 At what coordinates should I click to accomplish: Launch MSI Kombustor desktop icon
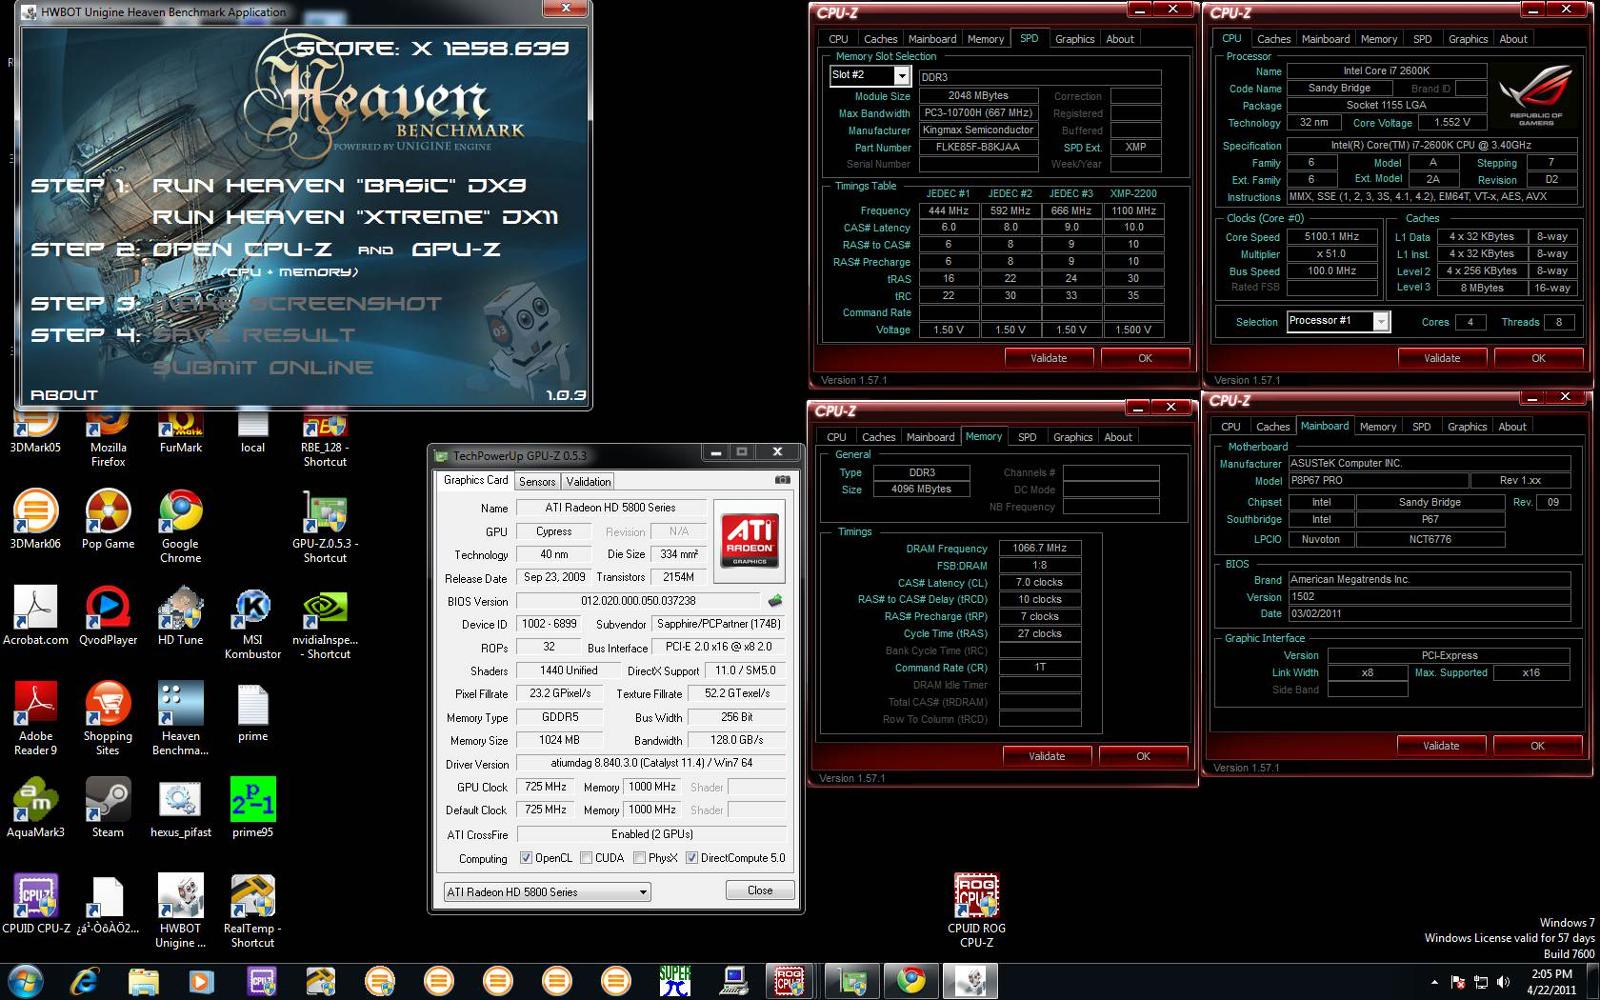click(252, 622)
